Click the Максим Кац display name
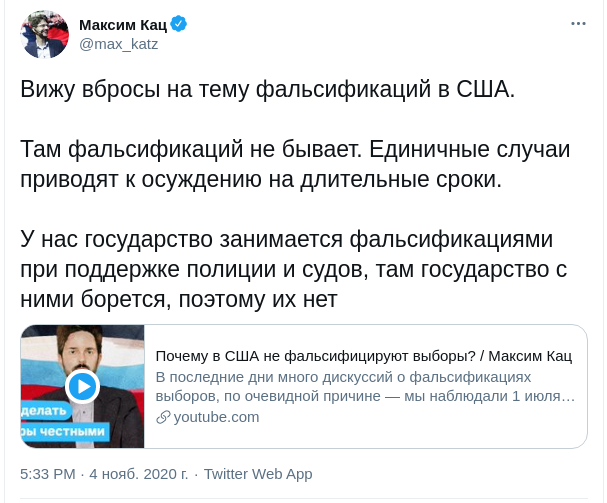Screen dimensions: 607x503 click(123, 25)
